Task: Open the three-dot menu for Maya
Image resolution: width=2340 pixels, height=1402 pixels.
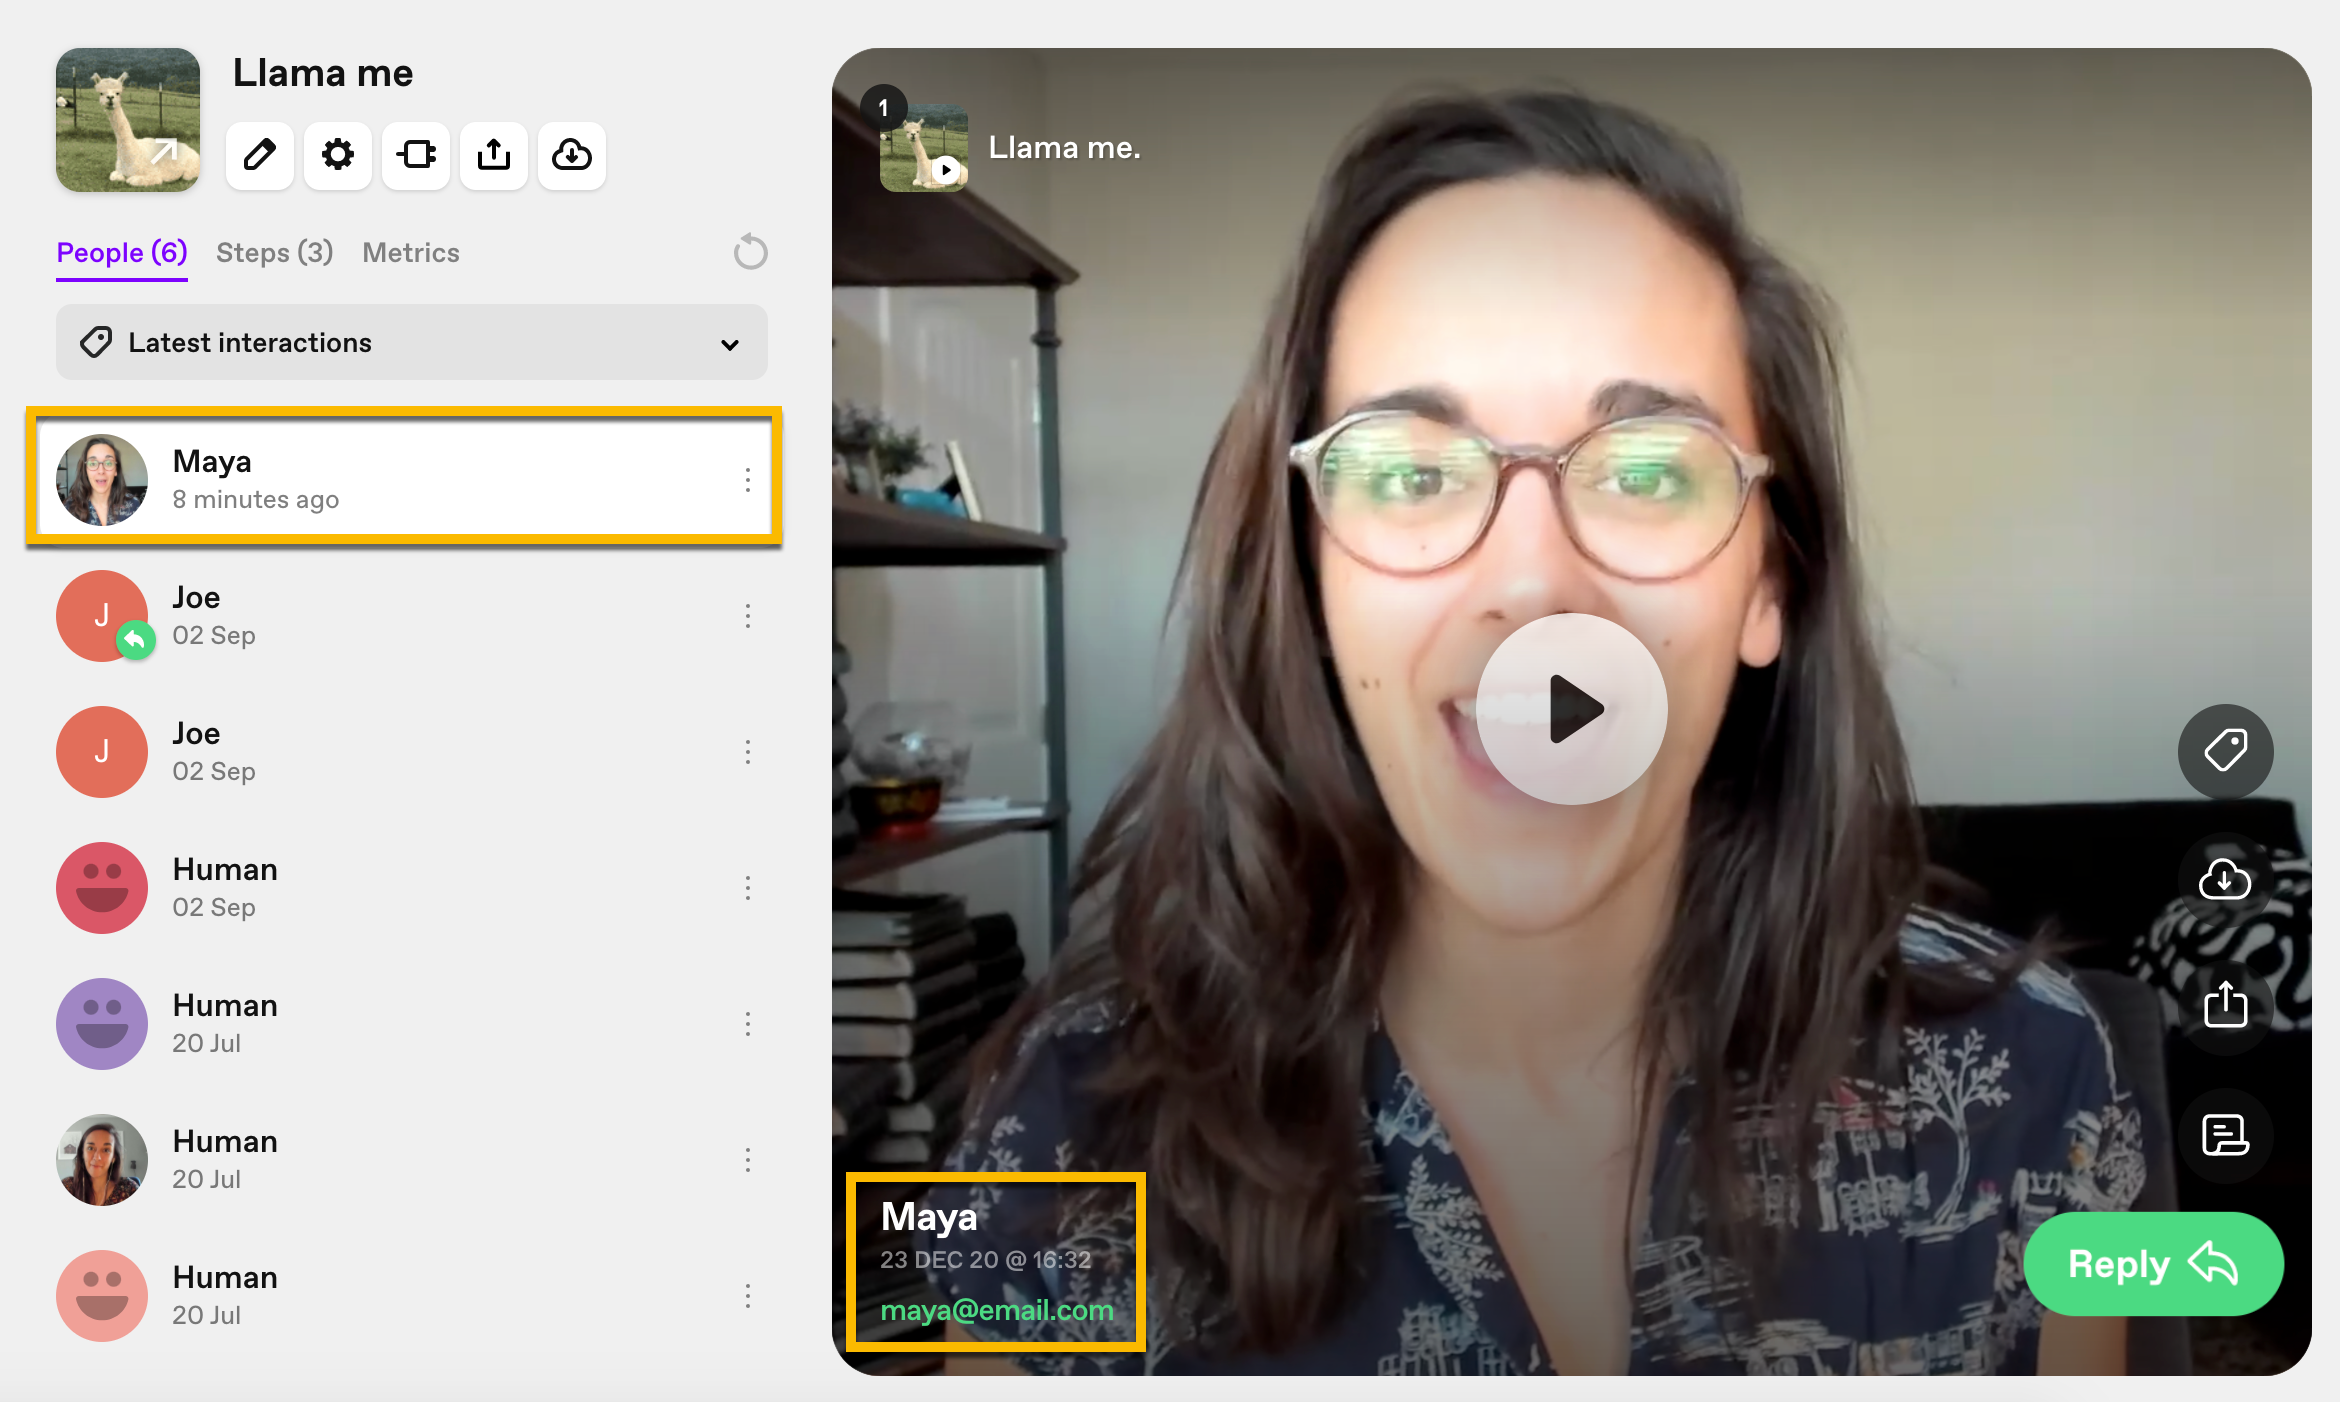Action: (748, 480)
